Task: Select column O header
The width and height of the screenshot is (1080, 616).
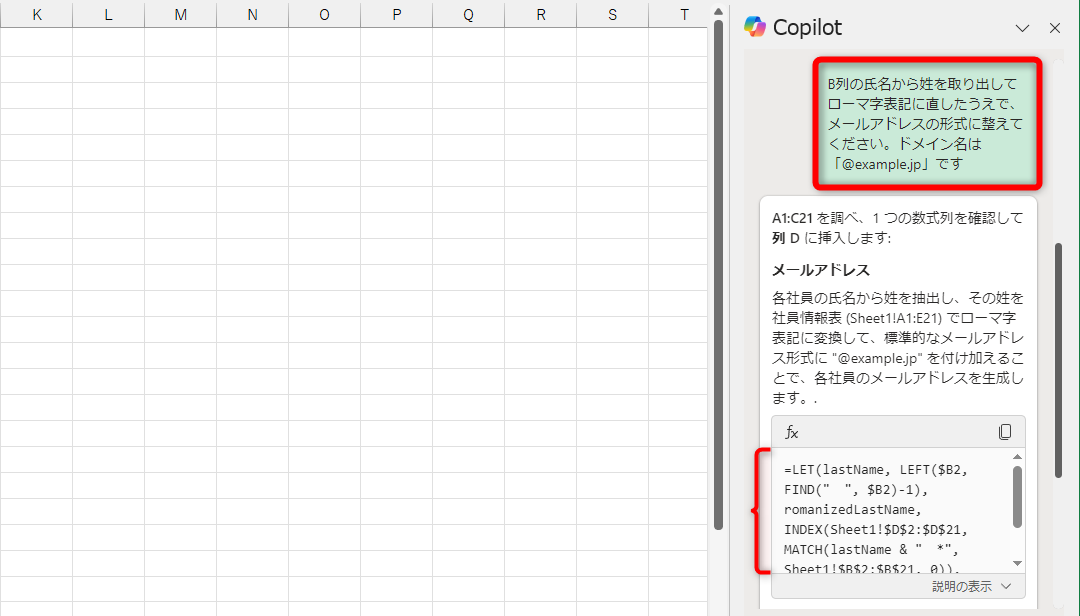Action: tap(324, 14)
